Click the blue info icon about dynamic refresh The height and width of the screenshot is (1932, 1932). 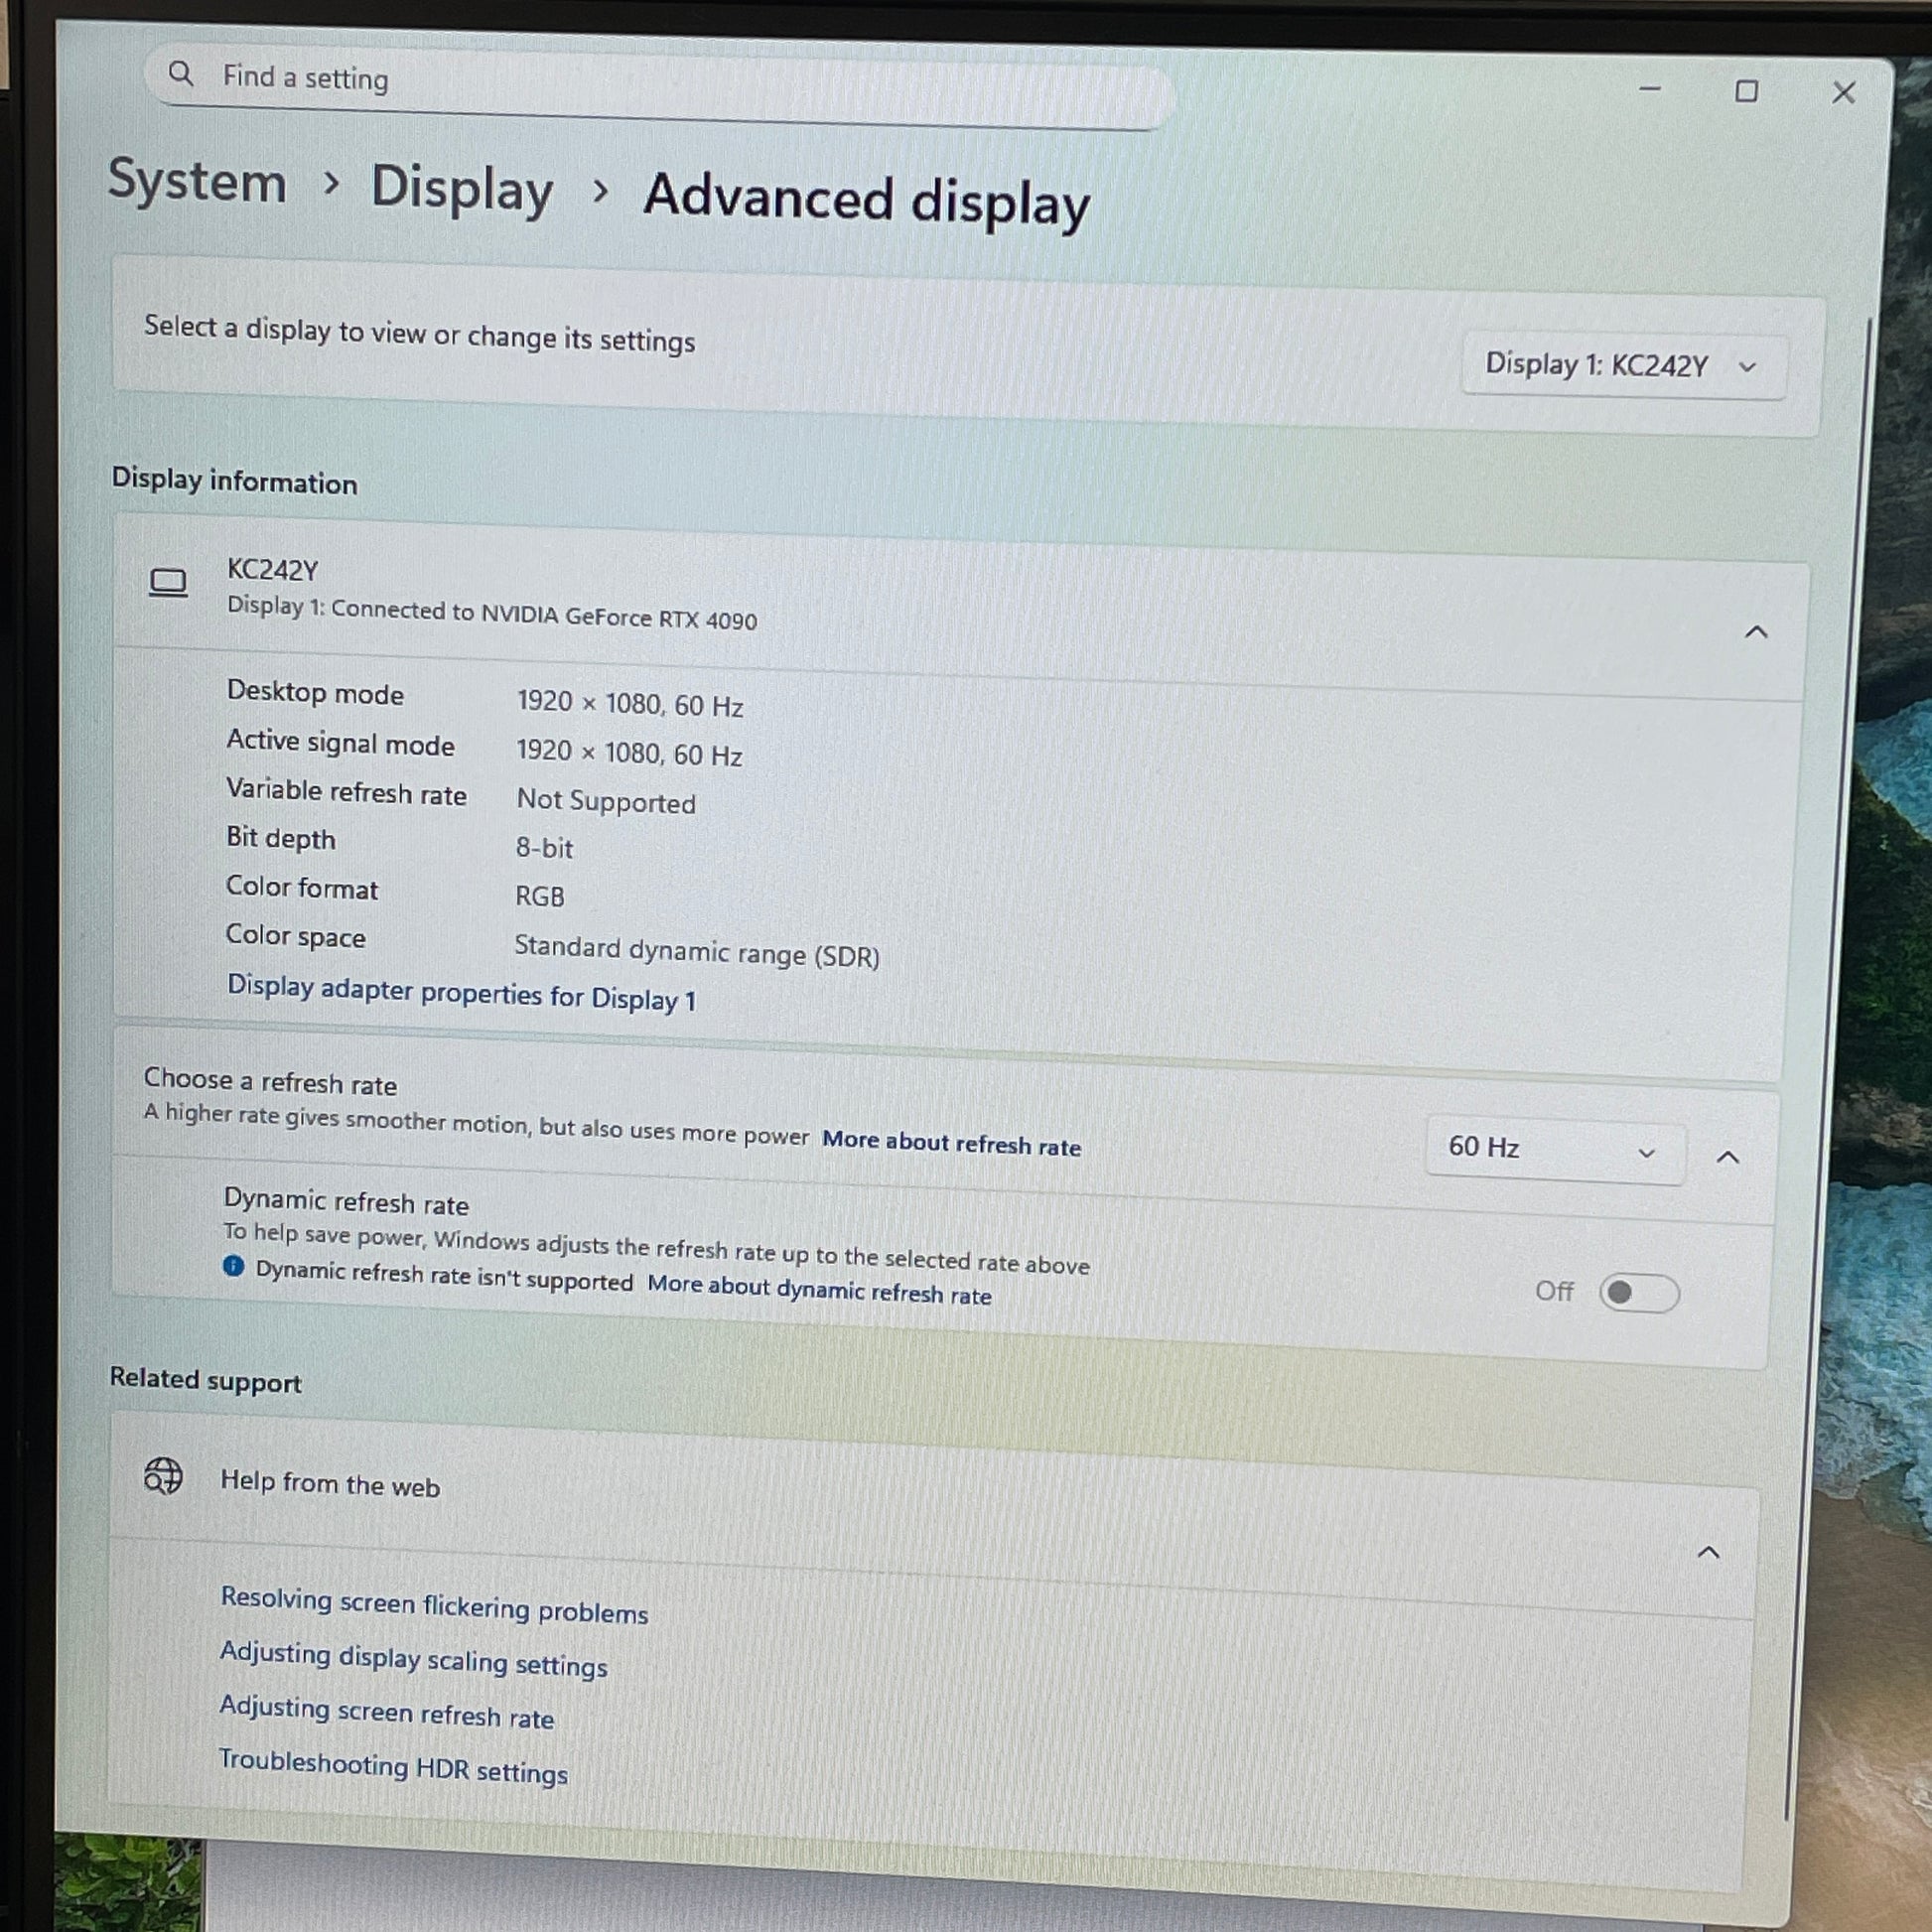point(234,1266)
